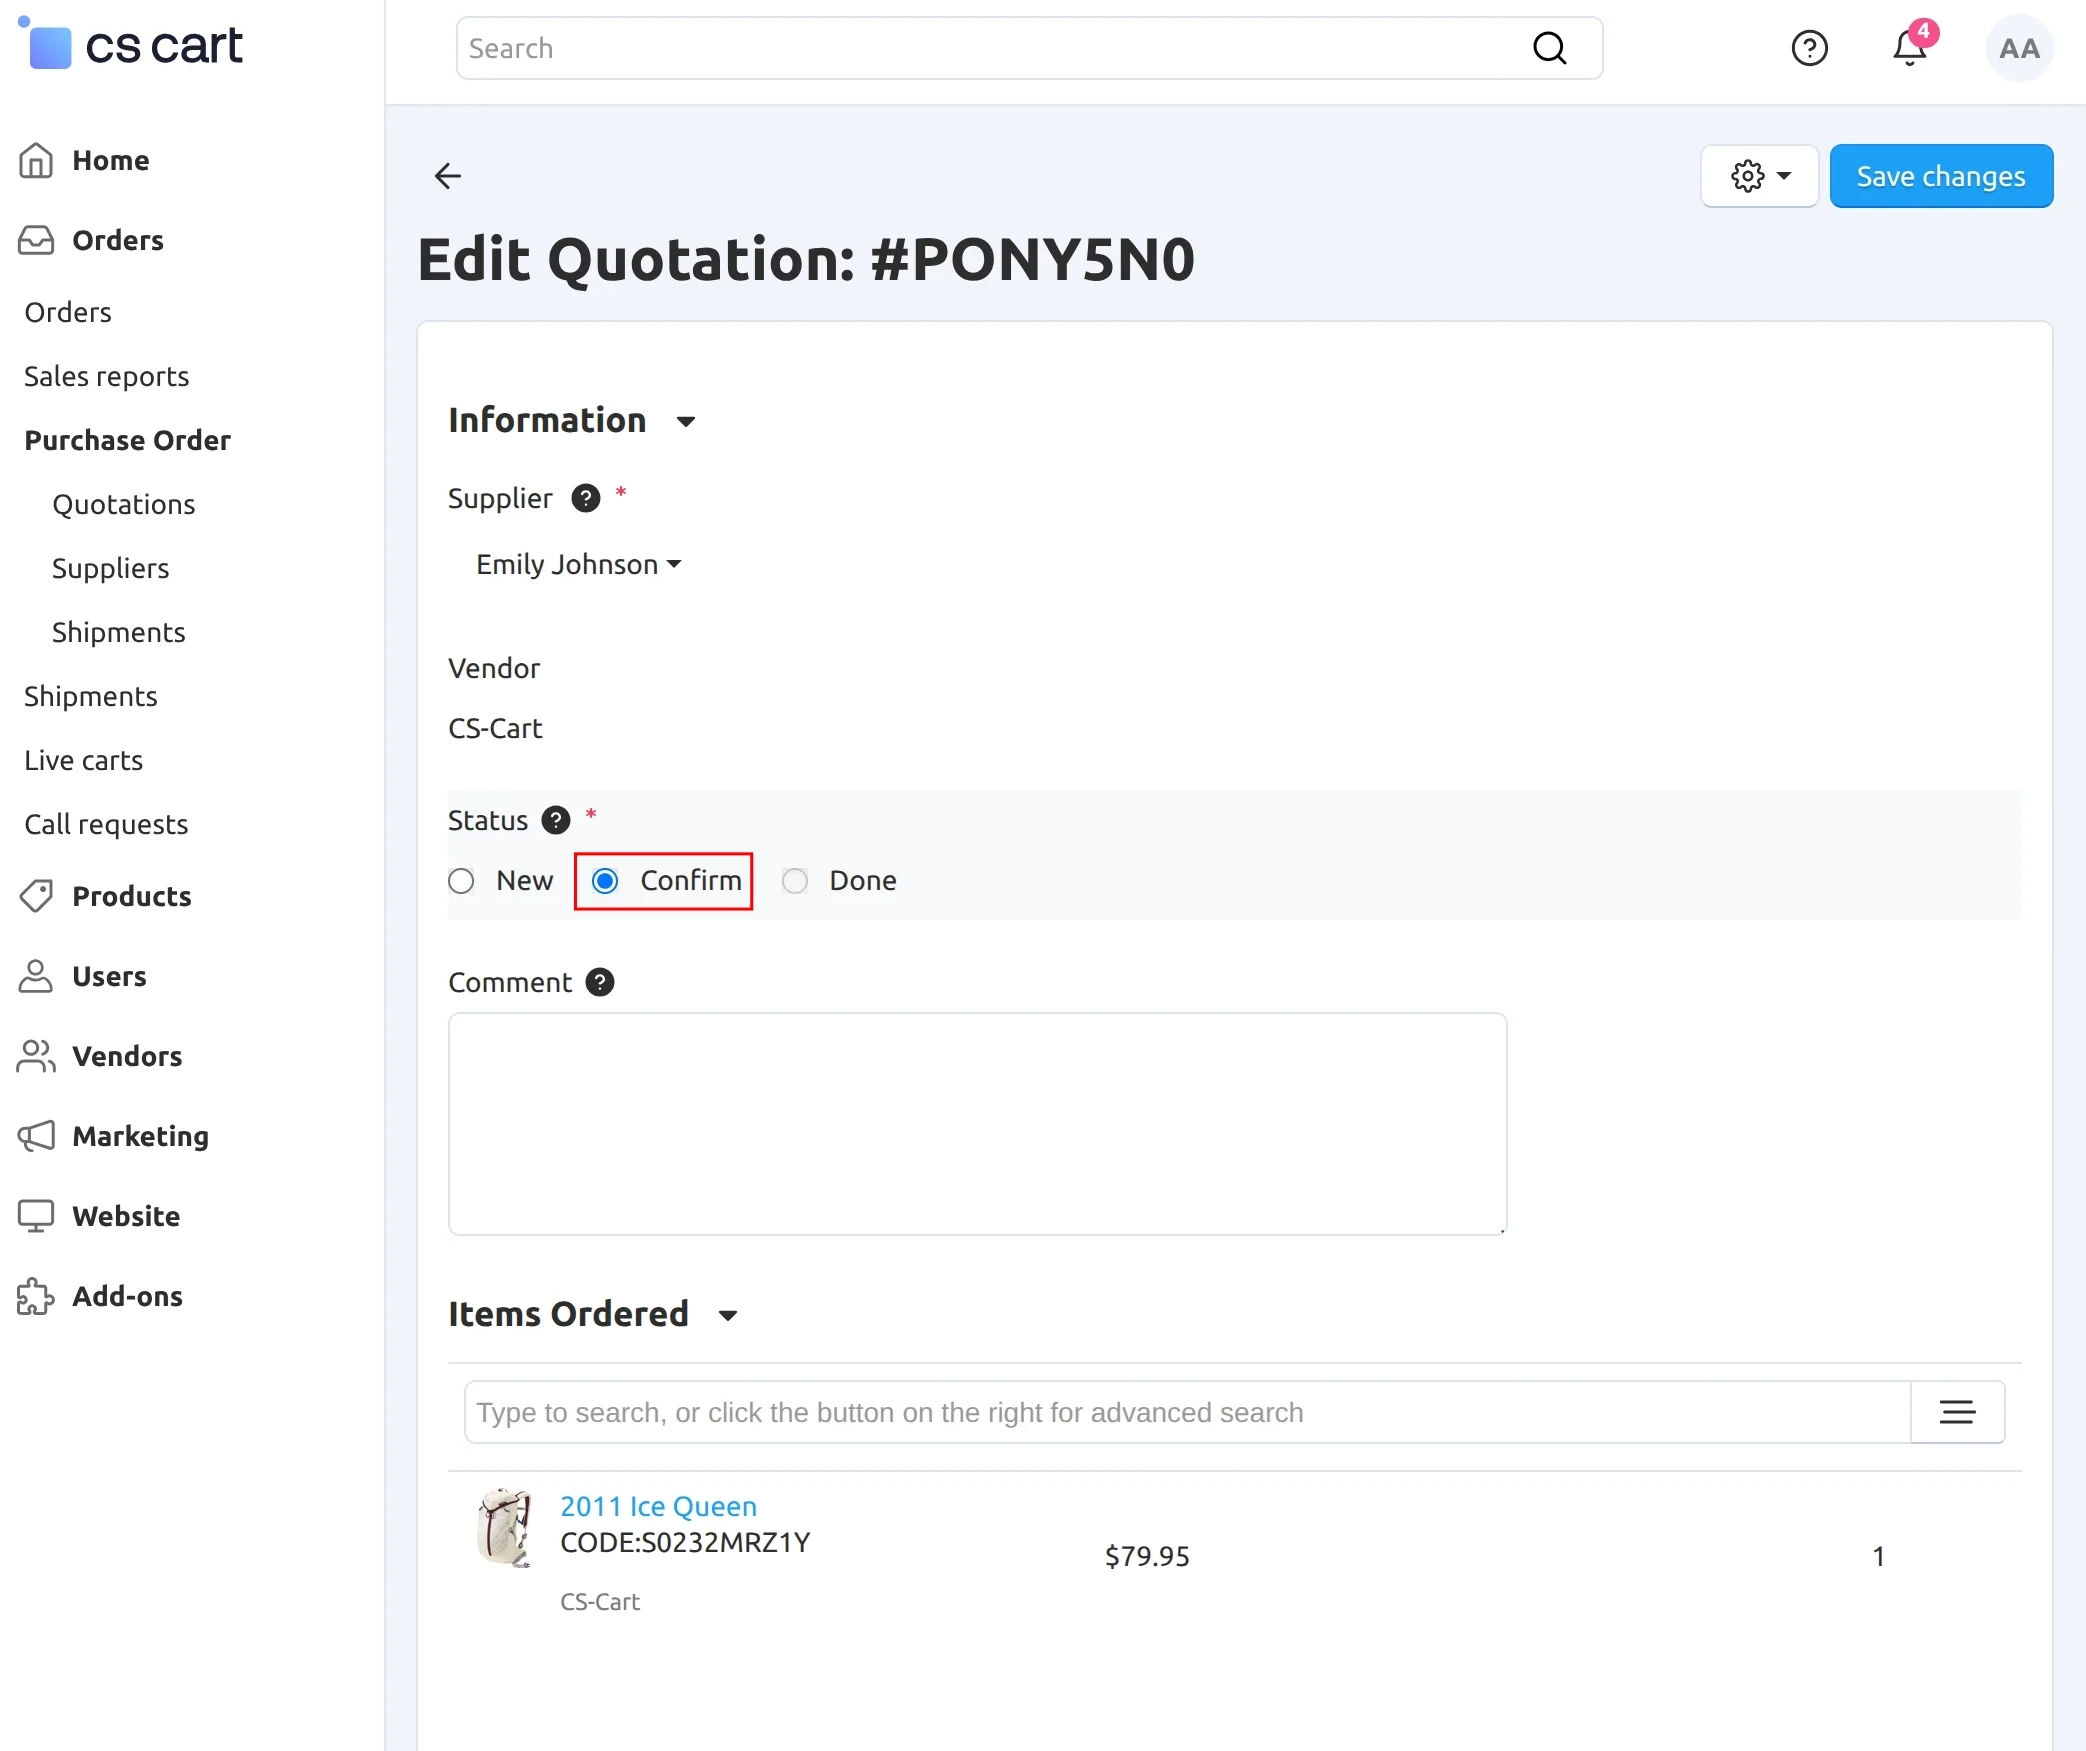Click the CS-Cart vendor value text
Screen dimensions: 2086x1751
(x=495, y=728)
